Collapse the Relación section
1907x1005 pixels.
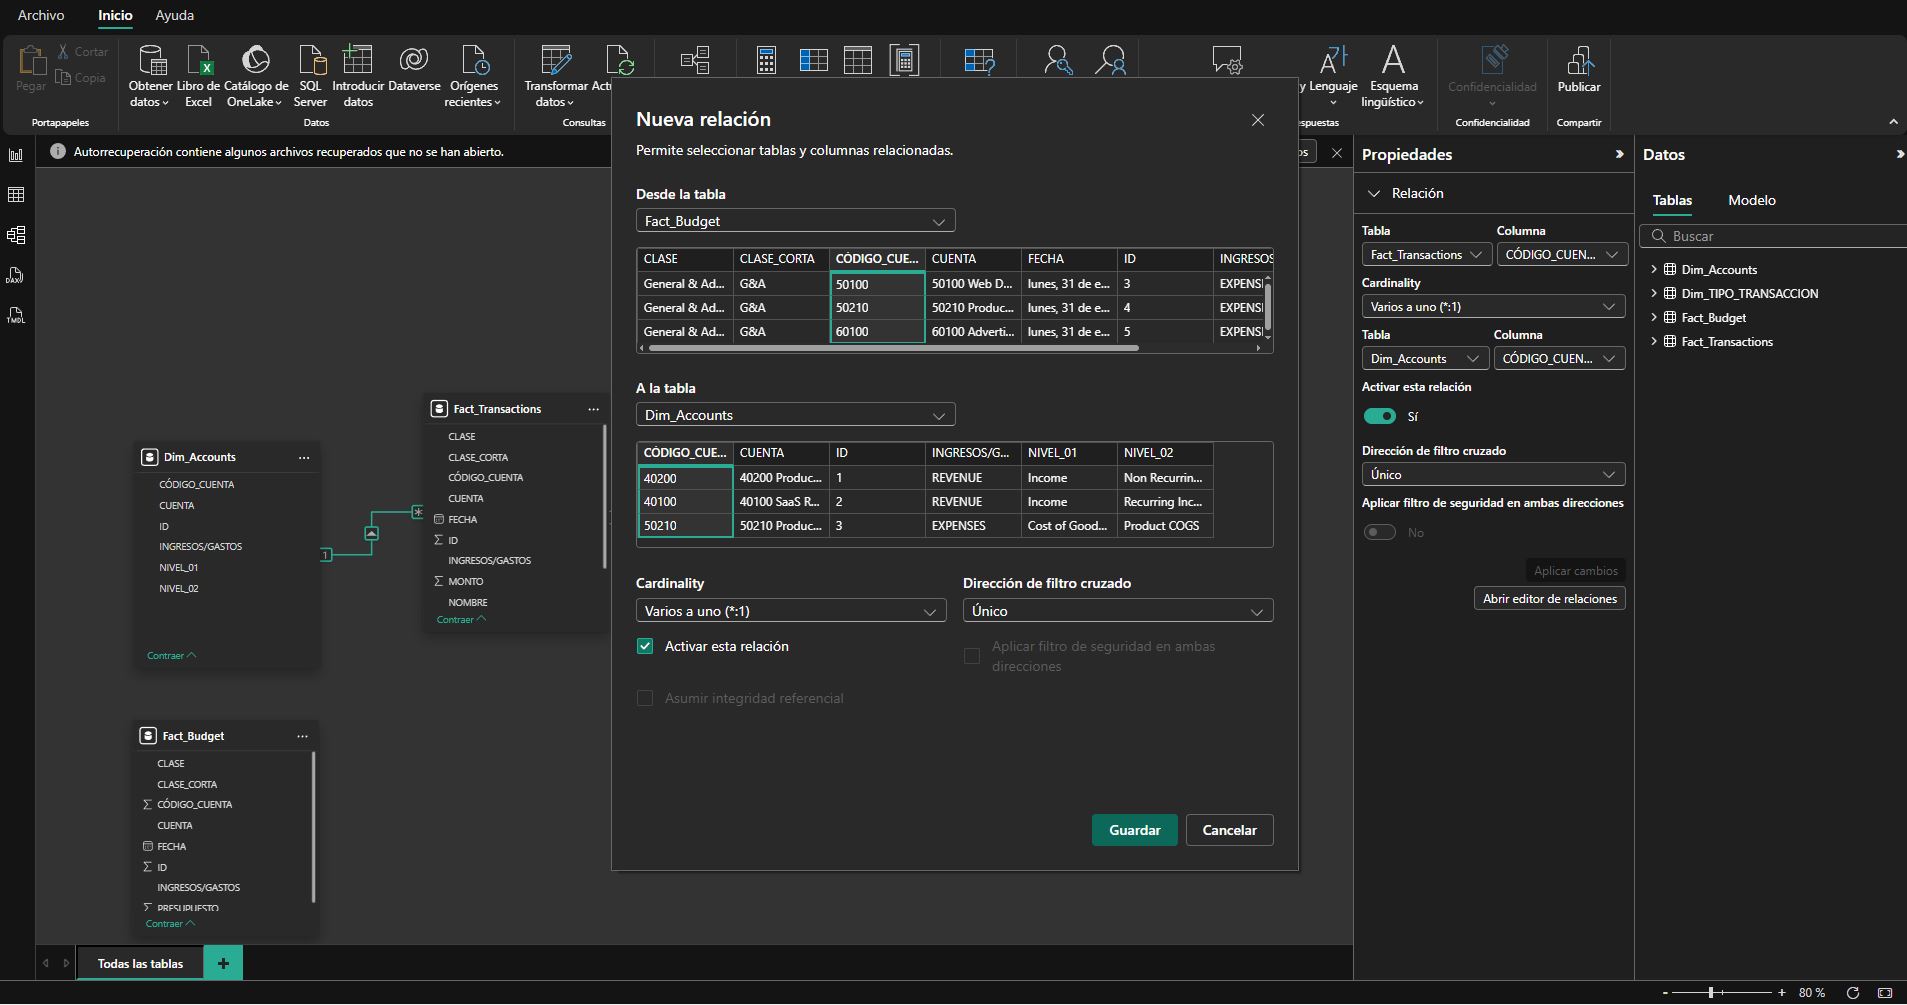tap(1374, 193)
